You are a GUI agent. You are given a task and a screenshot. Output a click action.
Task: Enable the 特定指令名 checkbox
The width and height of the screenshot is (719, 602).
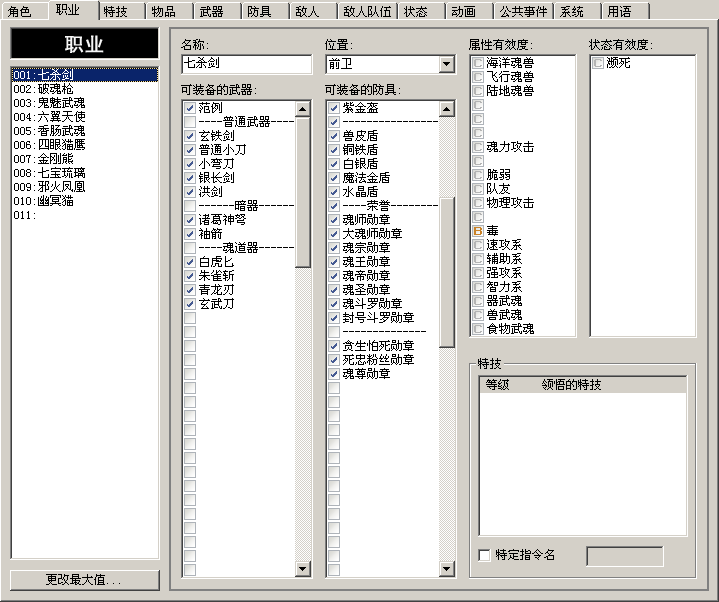pos(484,555)
